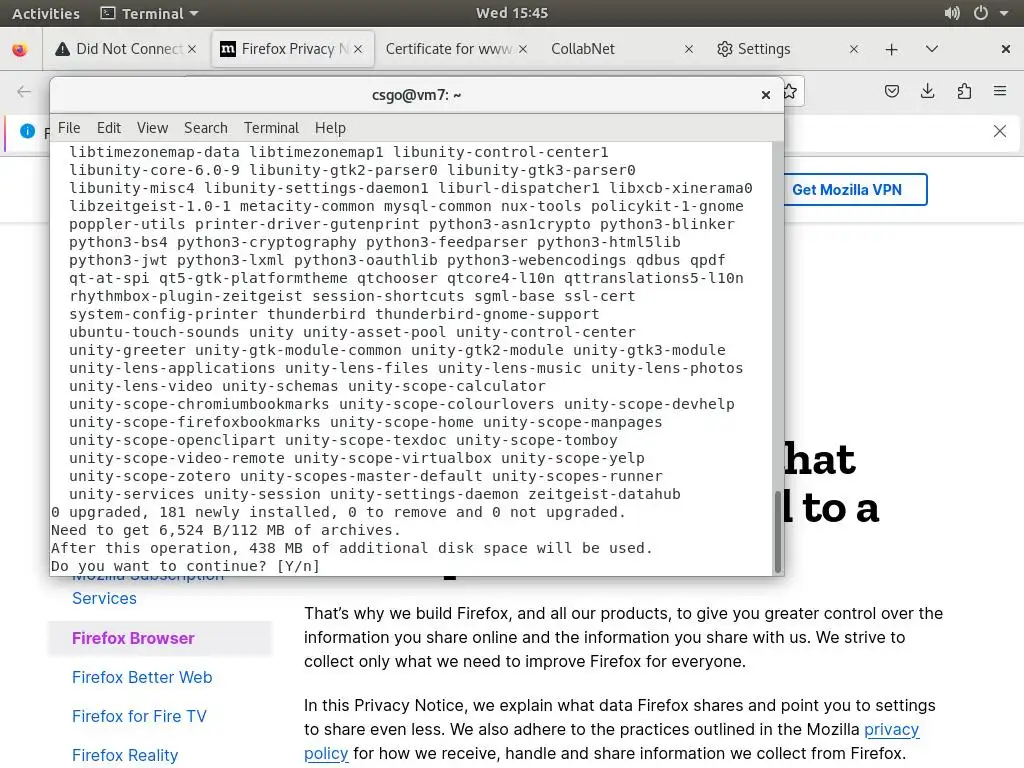Screen dimensions: 1024x768
Task: Open the terminal View menu
Action: [152, 128]
